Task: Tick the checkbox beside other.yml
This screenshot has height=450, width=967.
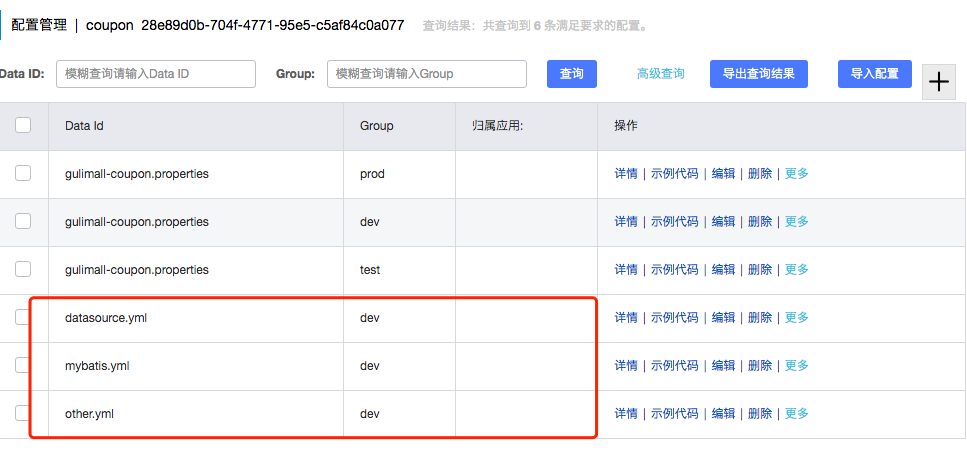Action: [23, 413]
